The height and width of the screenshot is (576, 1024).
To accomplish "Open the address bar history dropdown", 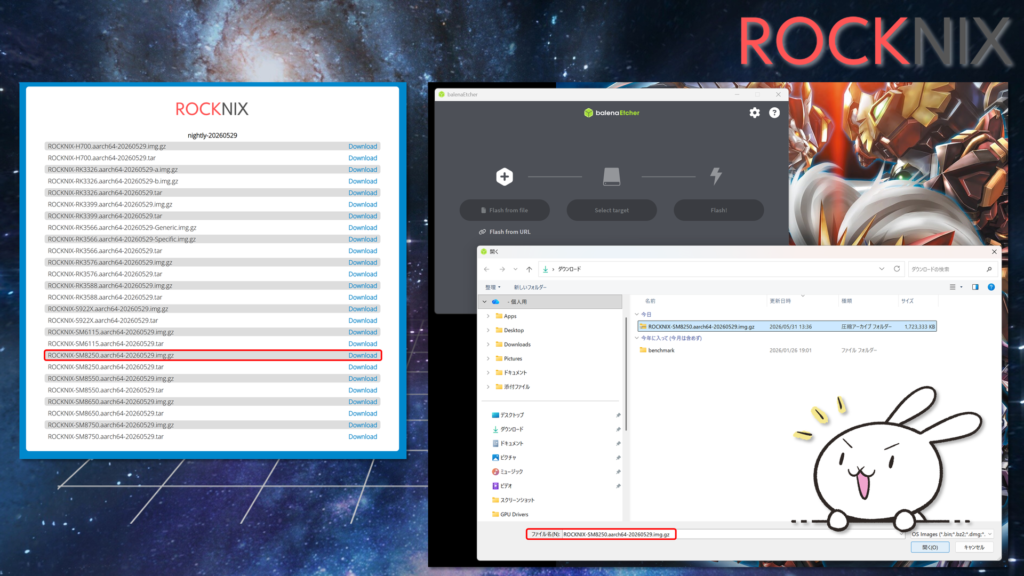I will coord(881,269).
